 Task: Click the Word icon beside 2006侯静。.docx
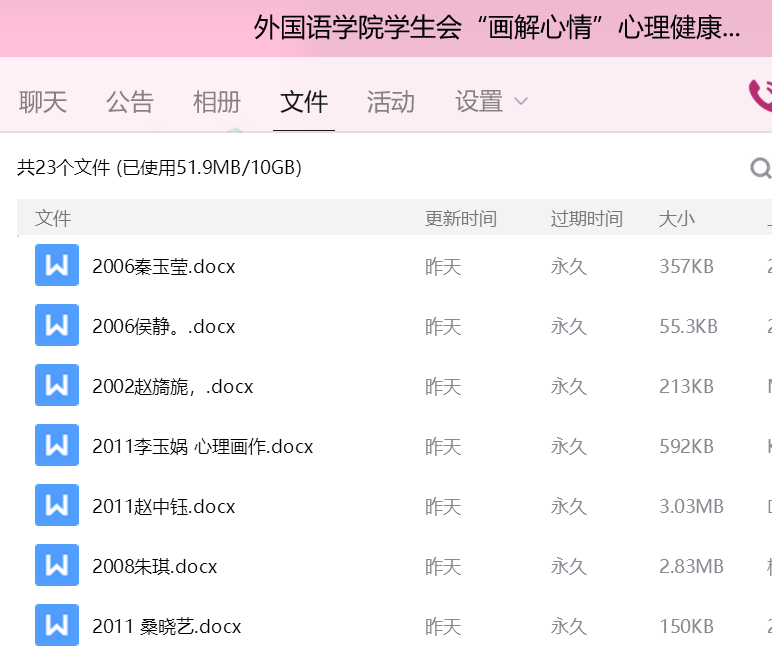pos(57,326)
